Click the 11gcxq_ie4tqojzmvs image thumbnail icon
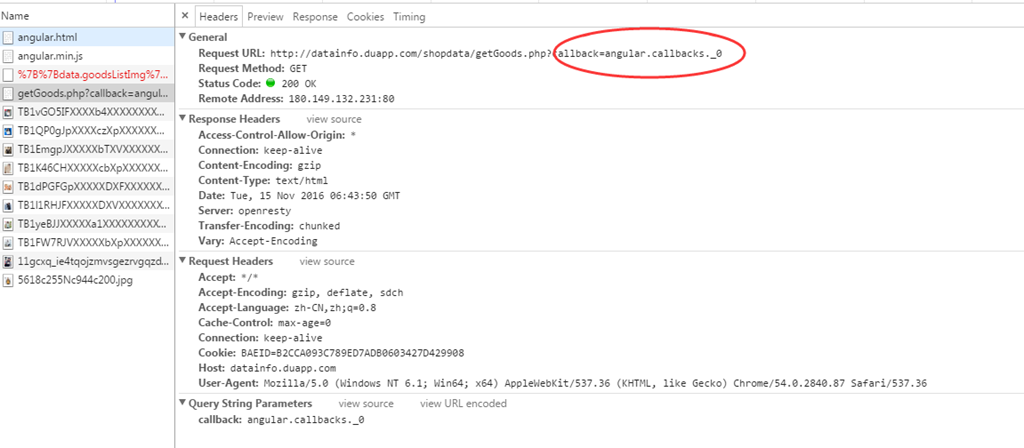 coord(9,261)
